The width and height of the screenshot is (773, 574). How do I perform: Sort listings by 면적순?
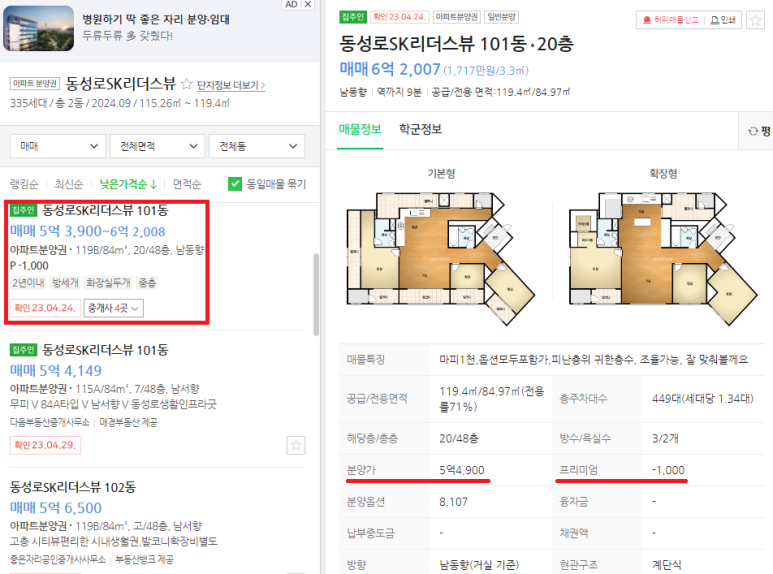click(187, 184)
